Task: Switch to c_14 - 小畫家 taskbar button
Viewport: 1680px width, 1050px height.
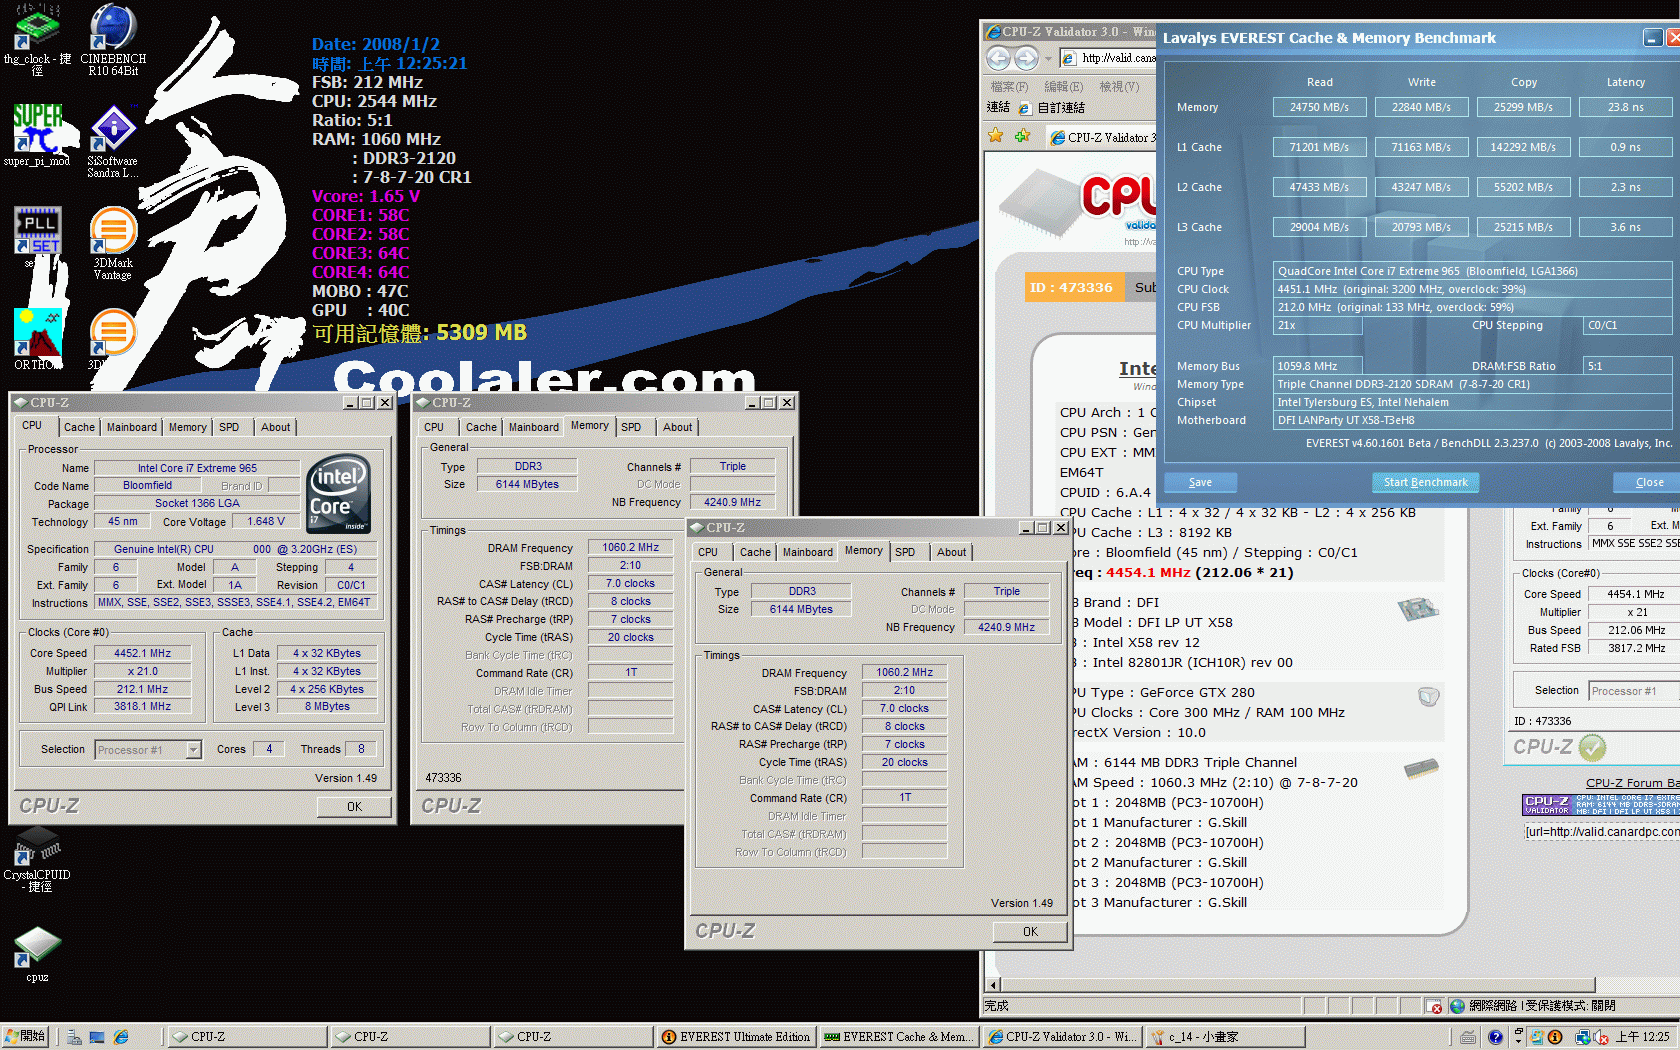Action: click(1224, 1037)
